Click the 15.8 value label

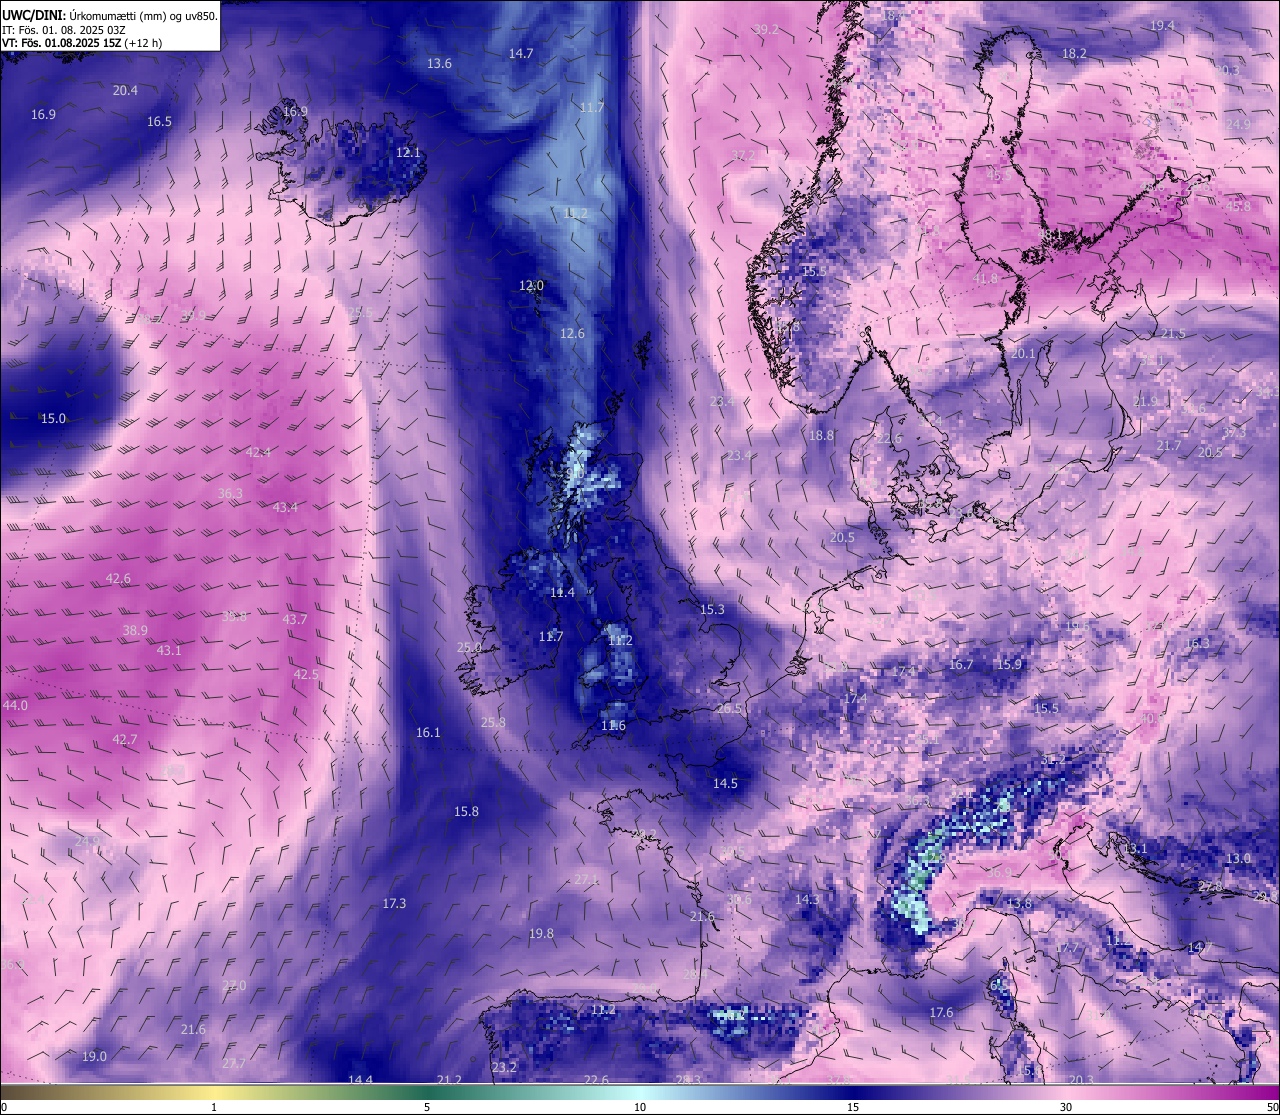(x=466, y=811)
